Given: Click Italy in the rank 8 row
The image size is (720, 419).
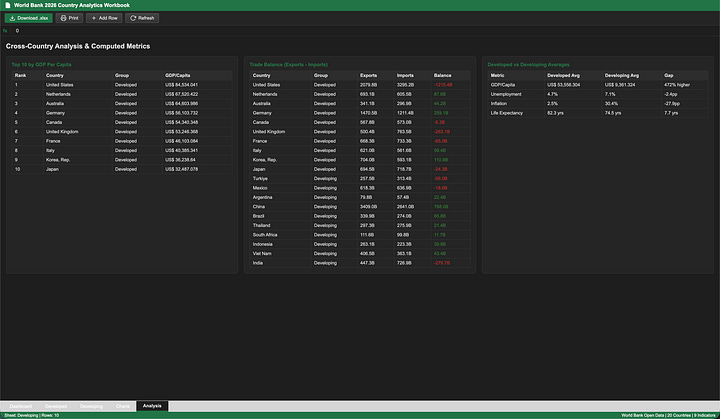Looking at the screenshot, I should pos(50,151).
